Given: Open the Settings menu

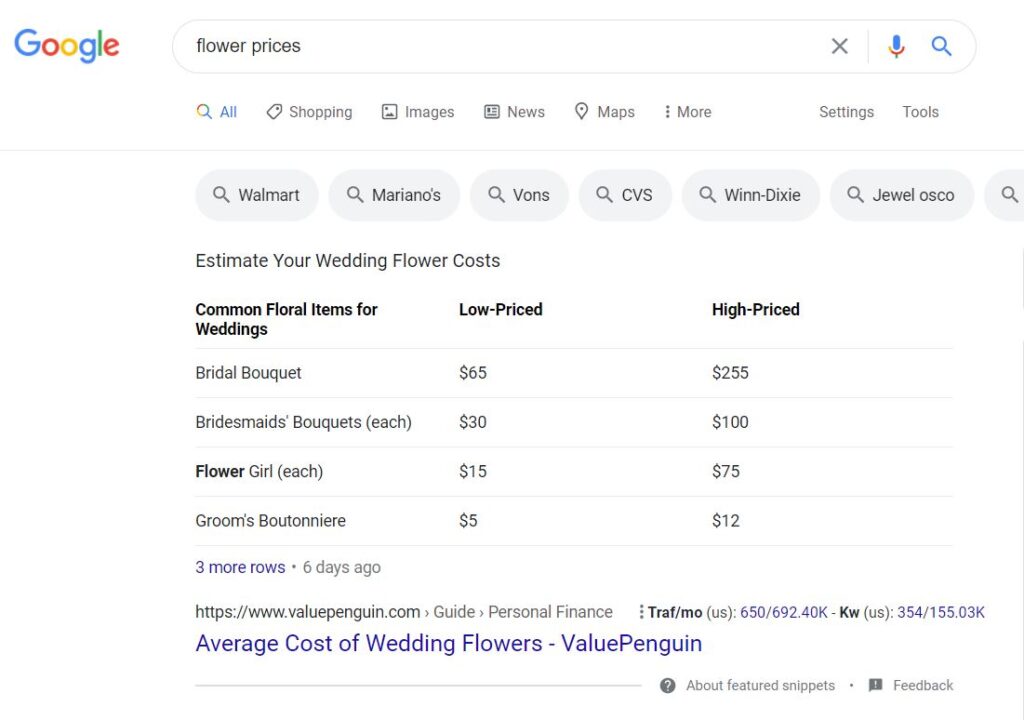Looking at the screenshot, I should [846, 112].
